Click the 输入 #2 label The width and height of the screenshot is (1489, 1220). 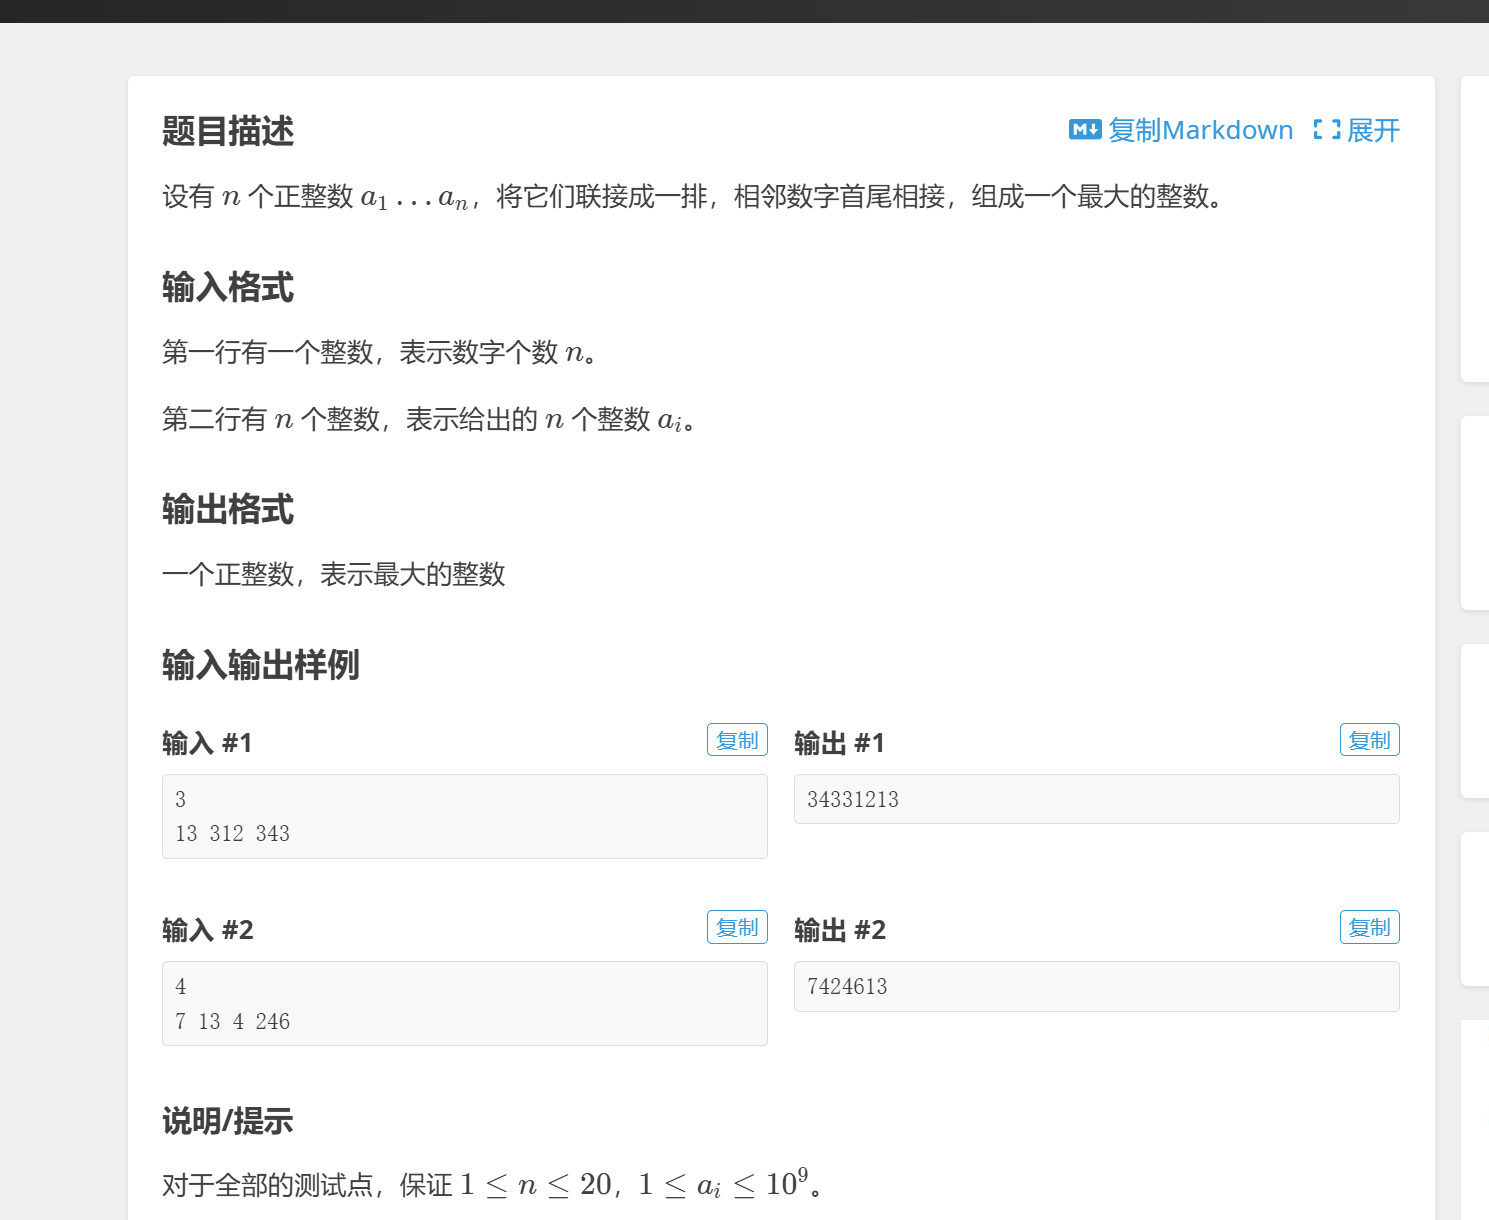coord(207,930)
